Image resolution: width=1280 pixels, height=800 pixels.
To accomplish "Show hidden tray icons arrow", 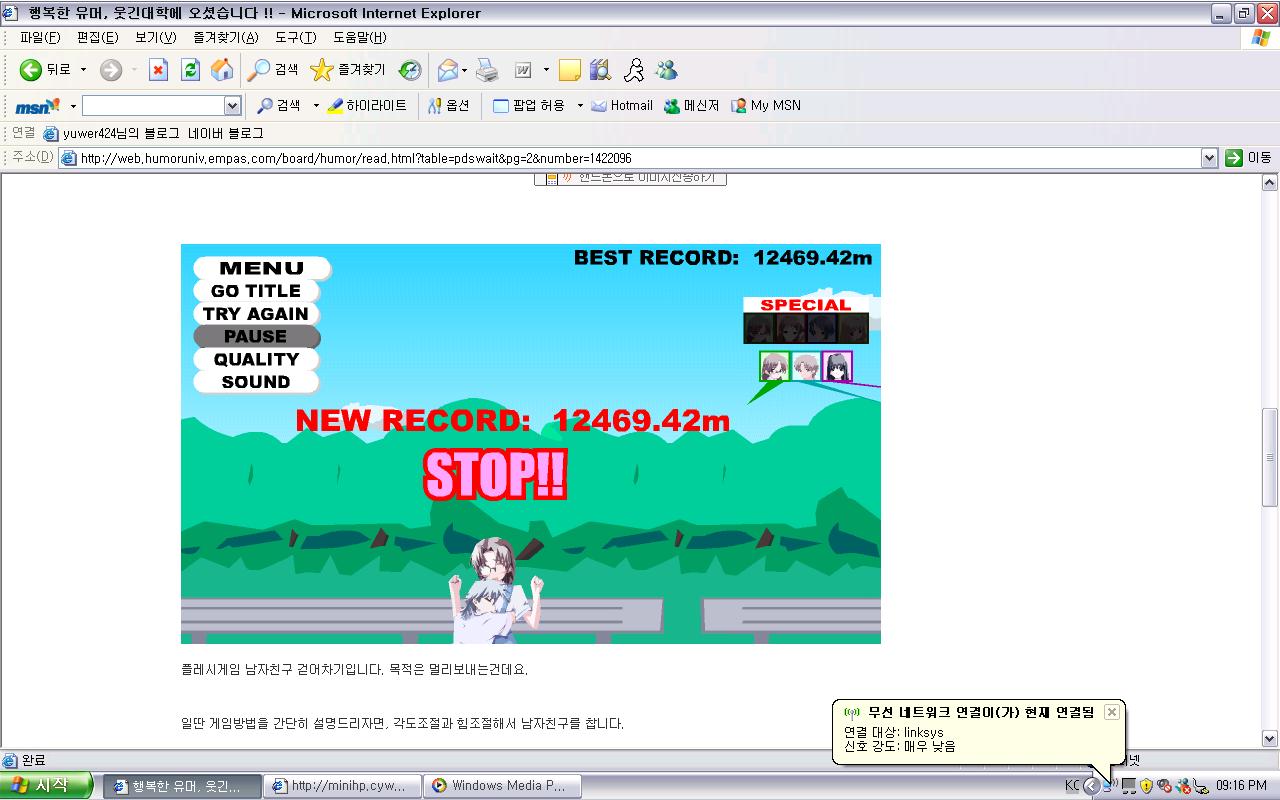I will [x=1091, y=786].
